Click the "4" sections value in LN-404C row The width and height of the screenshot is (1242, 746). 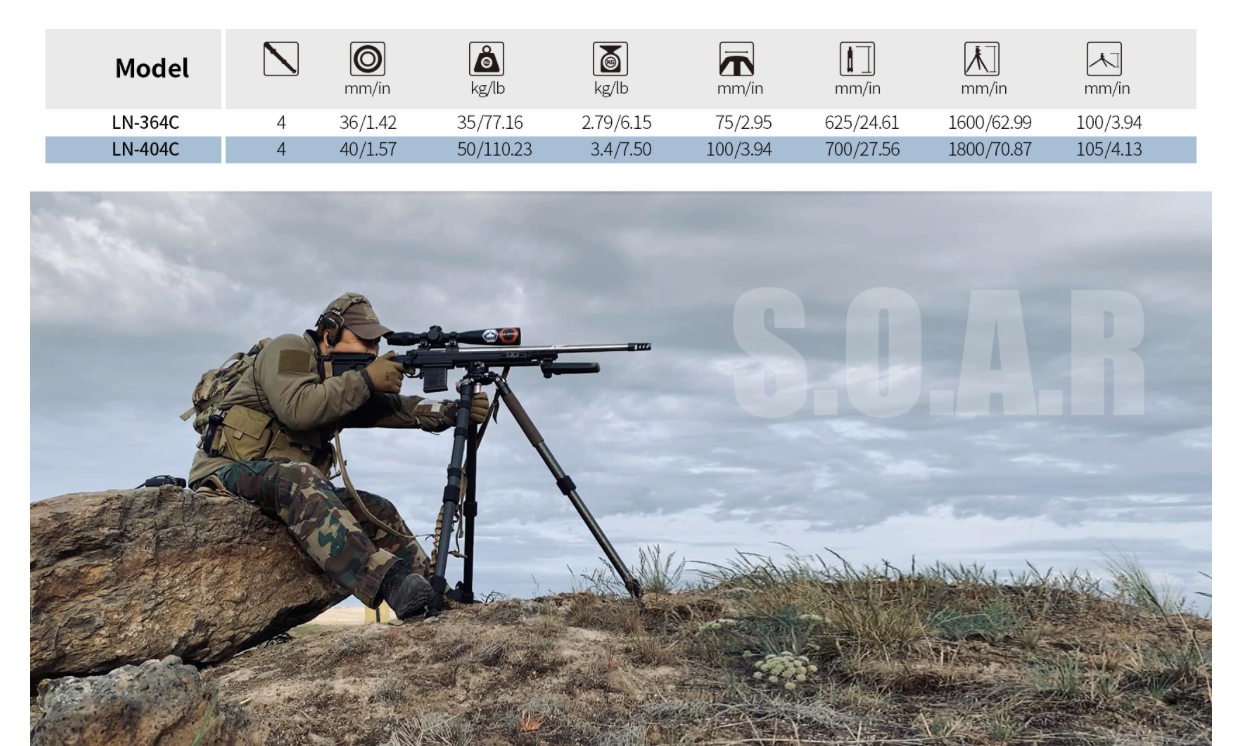coord(281,150)
